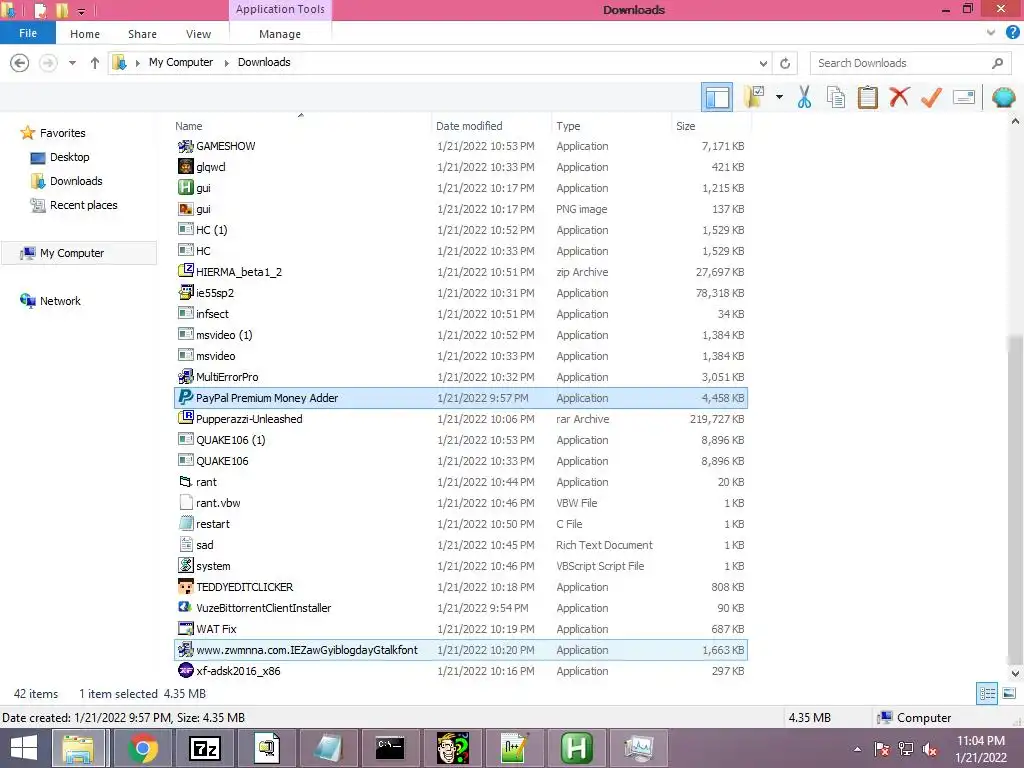This screenshot has width=1024, height=768.
Task: Click the Paste clipboard toolbar icon
Action: click(x=867, y=97)
